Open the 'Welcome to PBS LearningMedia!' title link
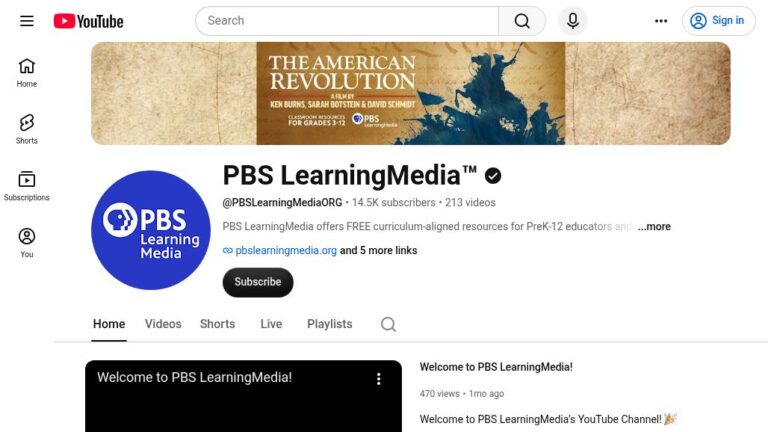The image size is (768, 432). click(x=496, y=367)
